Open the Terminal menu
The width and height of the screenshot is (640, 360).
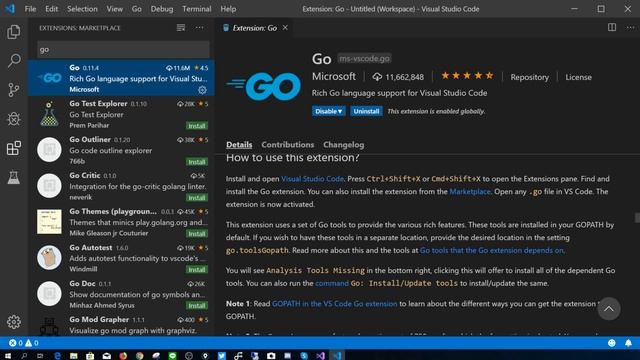tap(197, 9)
